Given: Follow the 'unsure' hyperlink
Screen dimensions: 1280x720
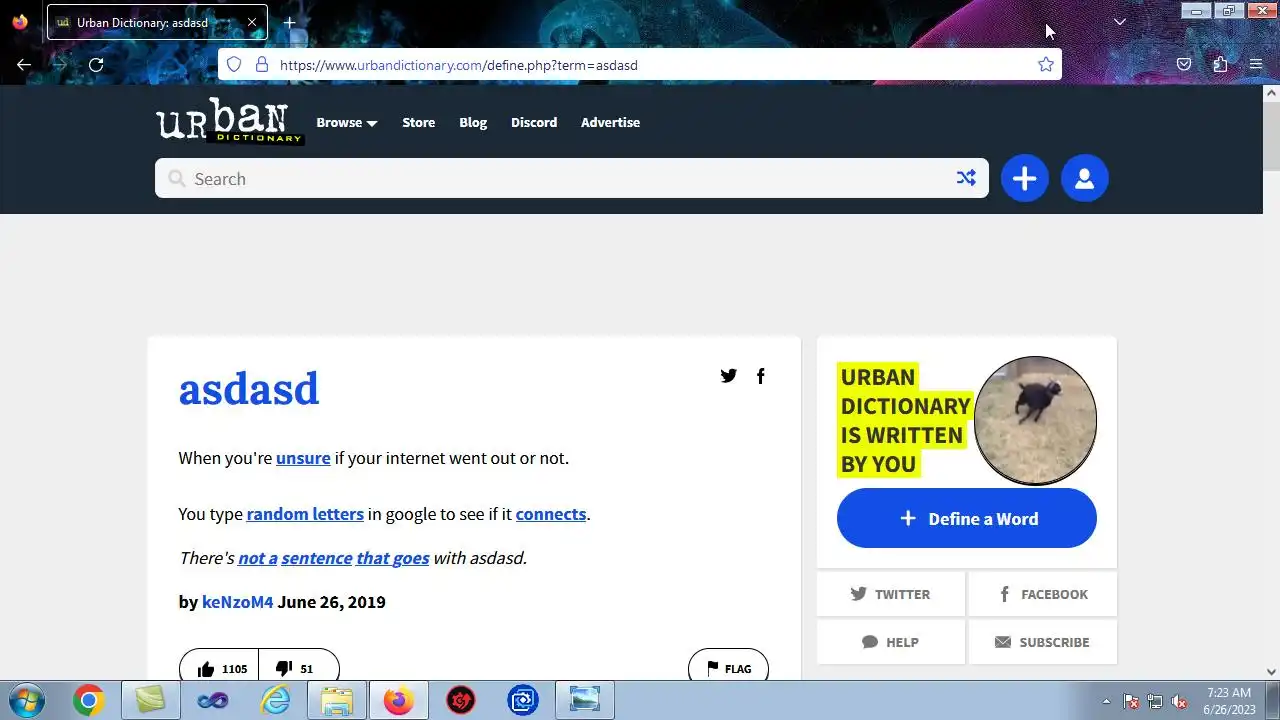Looking at the screenshot, I should point(303,458).
